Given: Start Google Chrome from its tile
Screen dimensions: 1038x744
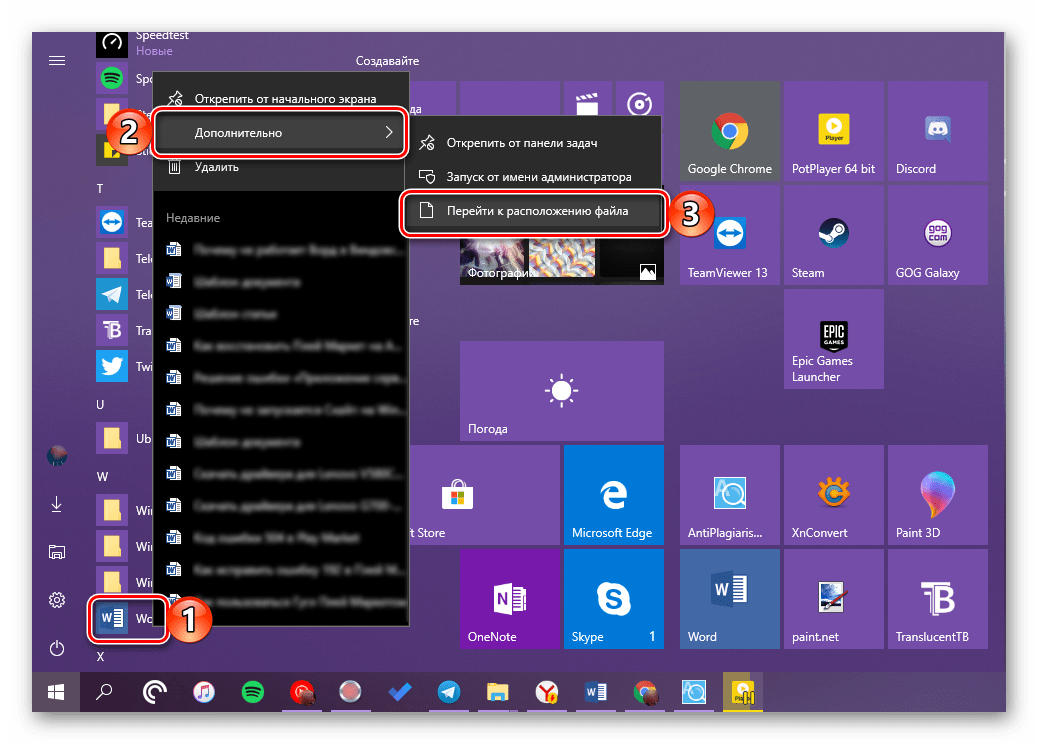Looking at the screenshot, I should 729,131.
